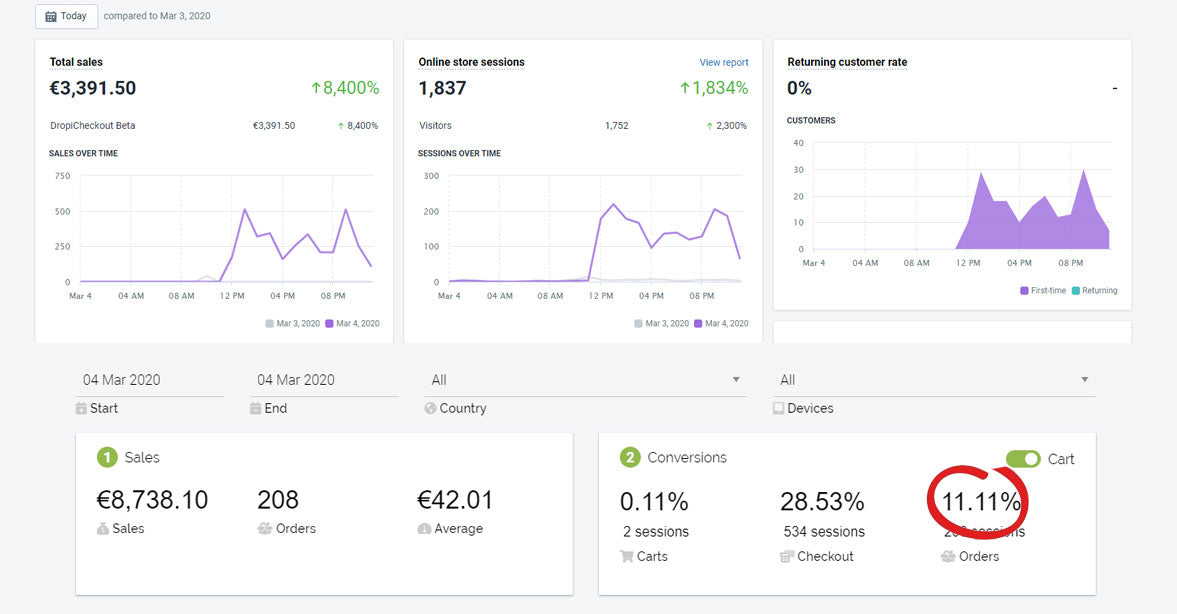Open the Today date picker button
Image resolution: width=1177 pixels, height=614 pixels.
tap(66, 16)
